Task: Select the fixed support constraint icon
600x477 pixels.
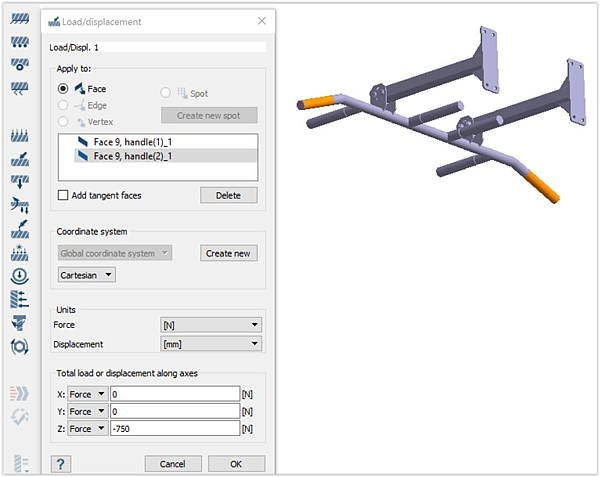Action: pyautogui.click(x=20, y=18)
